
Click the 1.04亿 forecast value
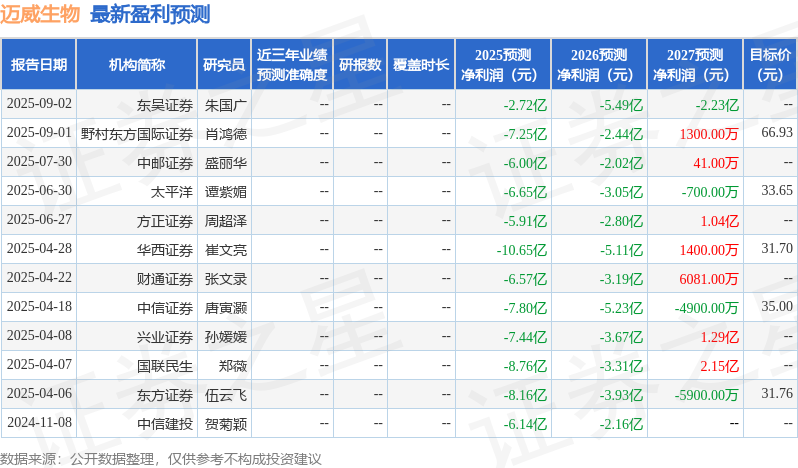720,221
